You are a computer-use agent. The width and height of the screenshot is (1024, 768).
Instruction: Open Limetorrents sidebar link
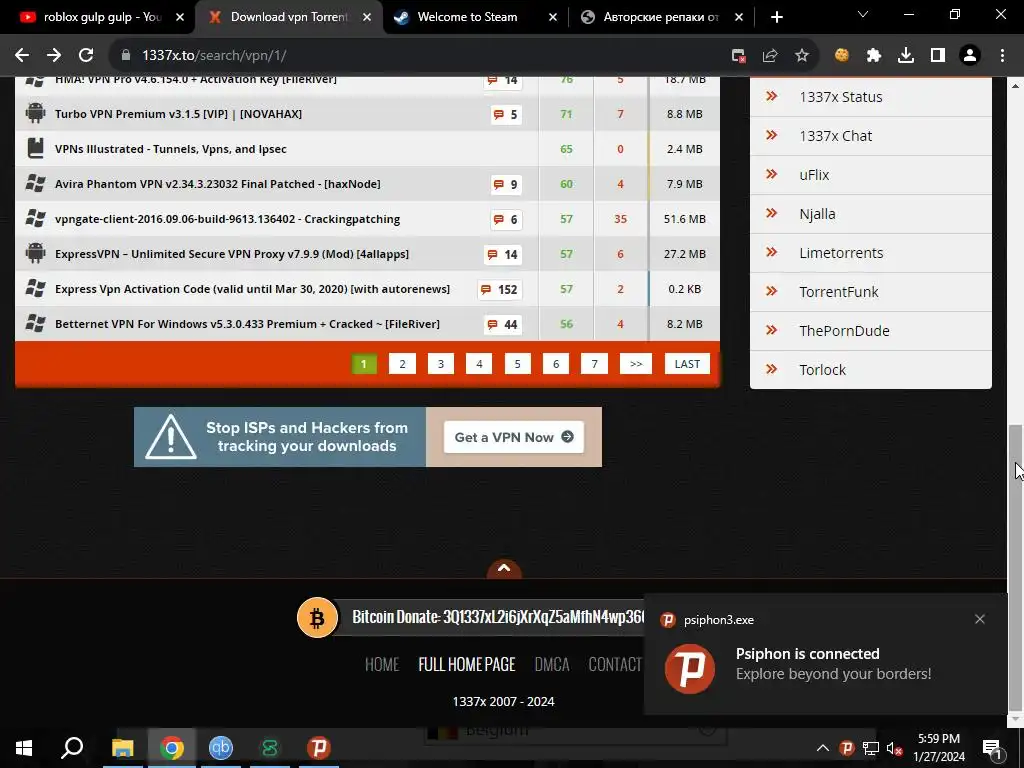(x=841, y=253)
